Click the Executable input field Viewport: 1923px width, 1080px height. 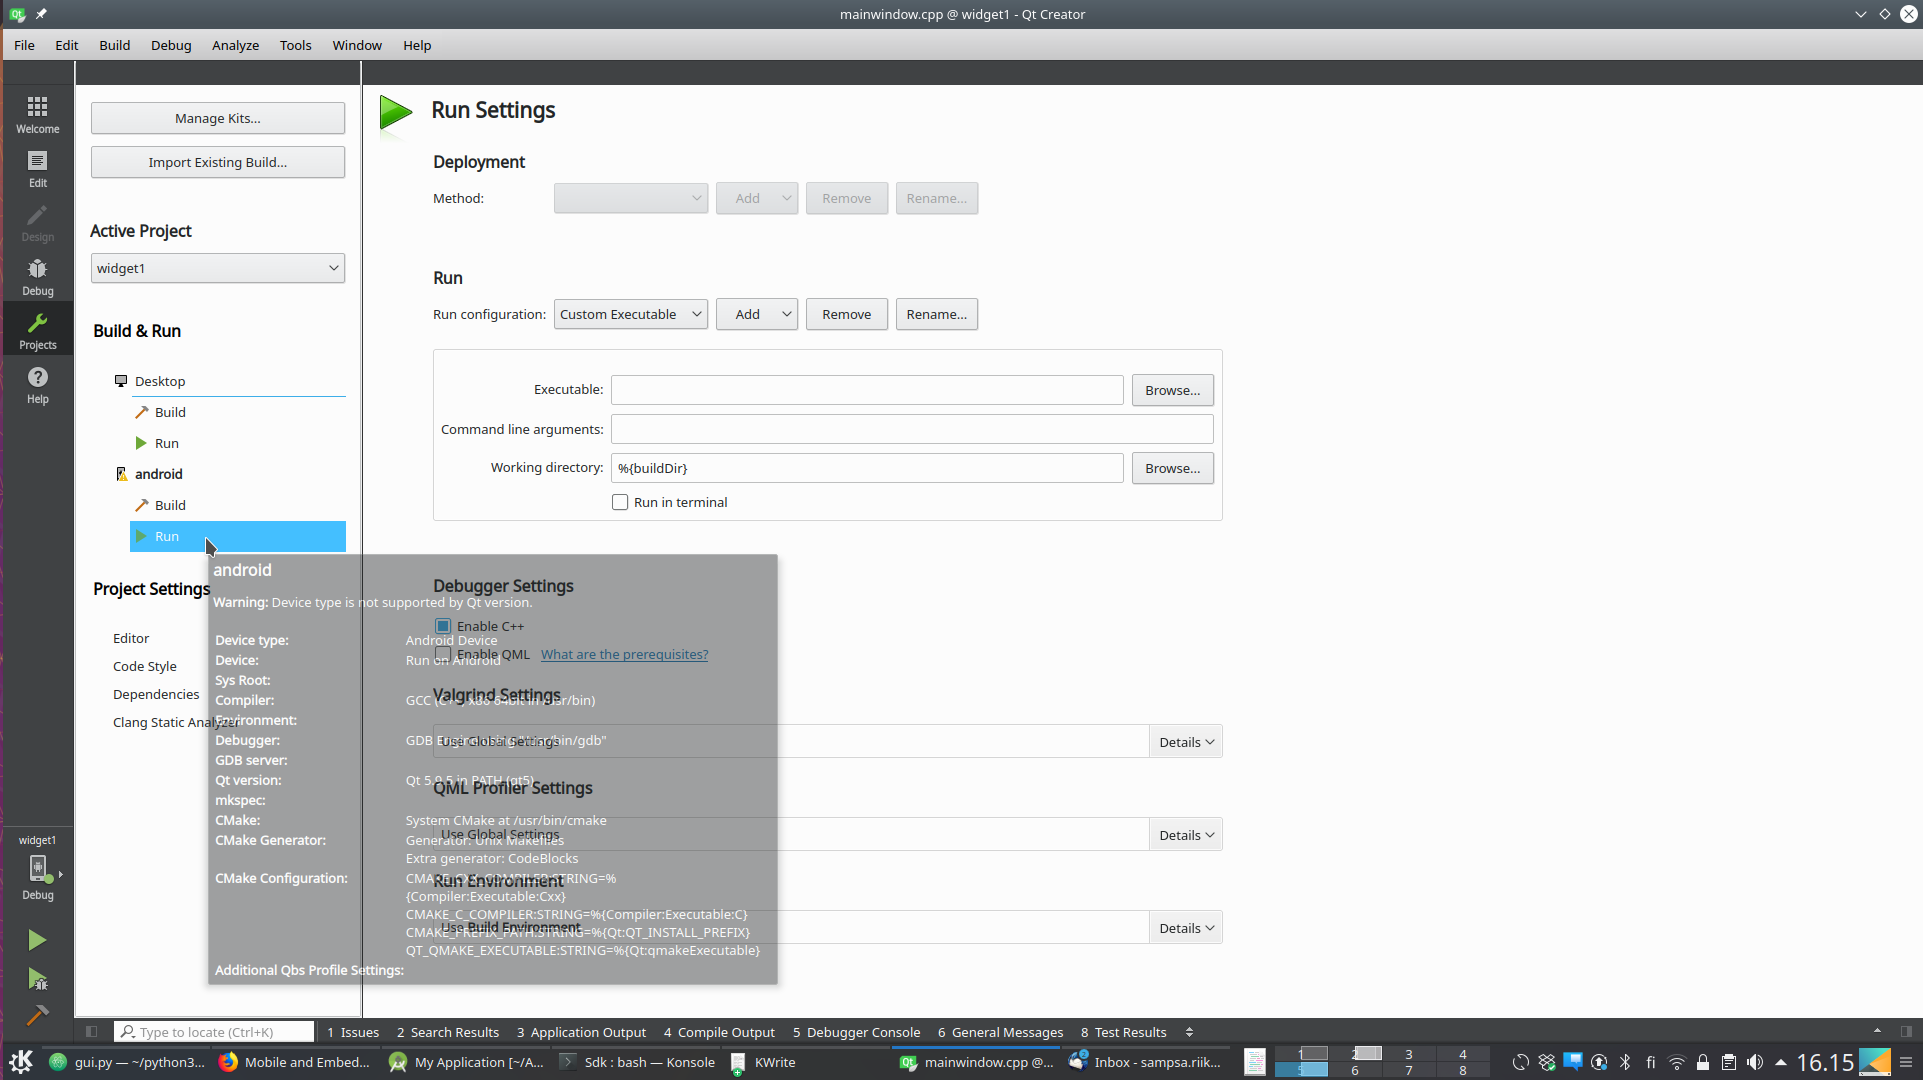pos(867,390)
